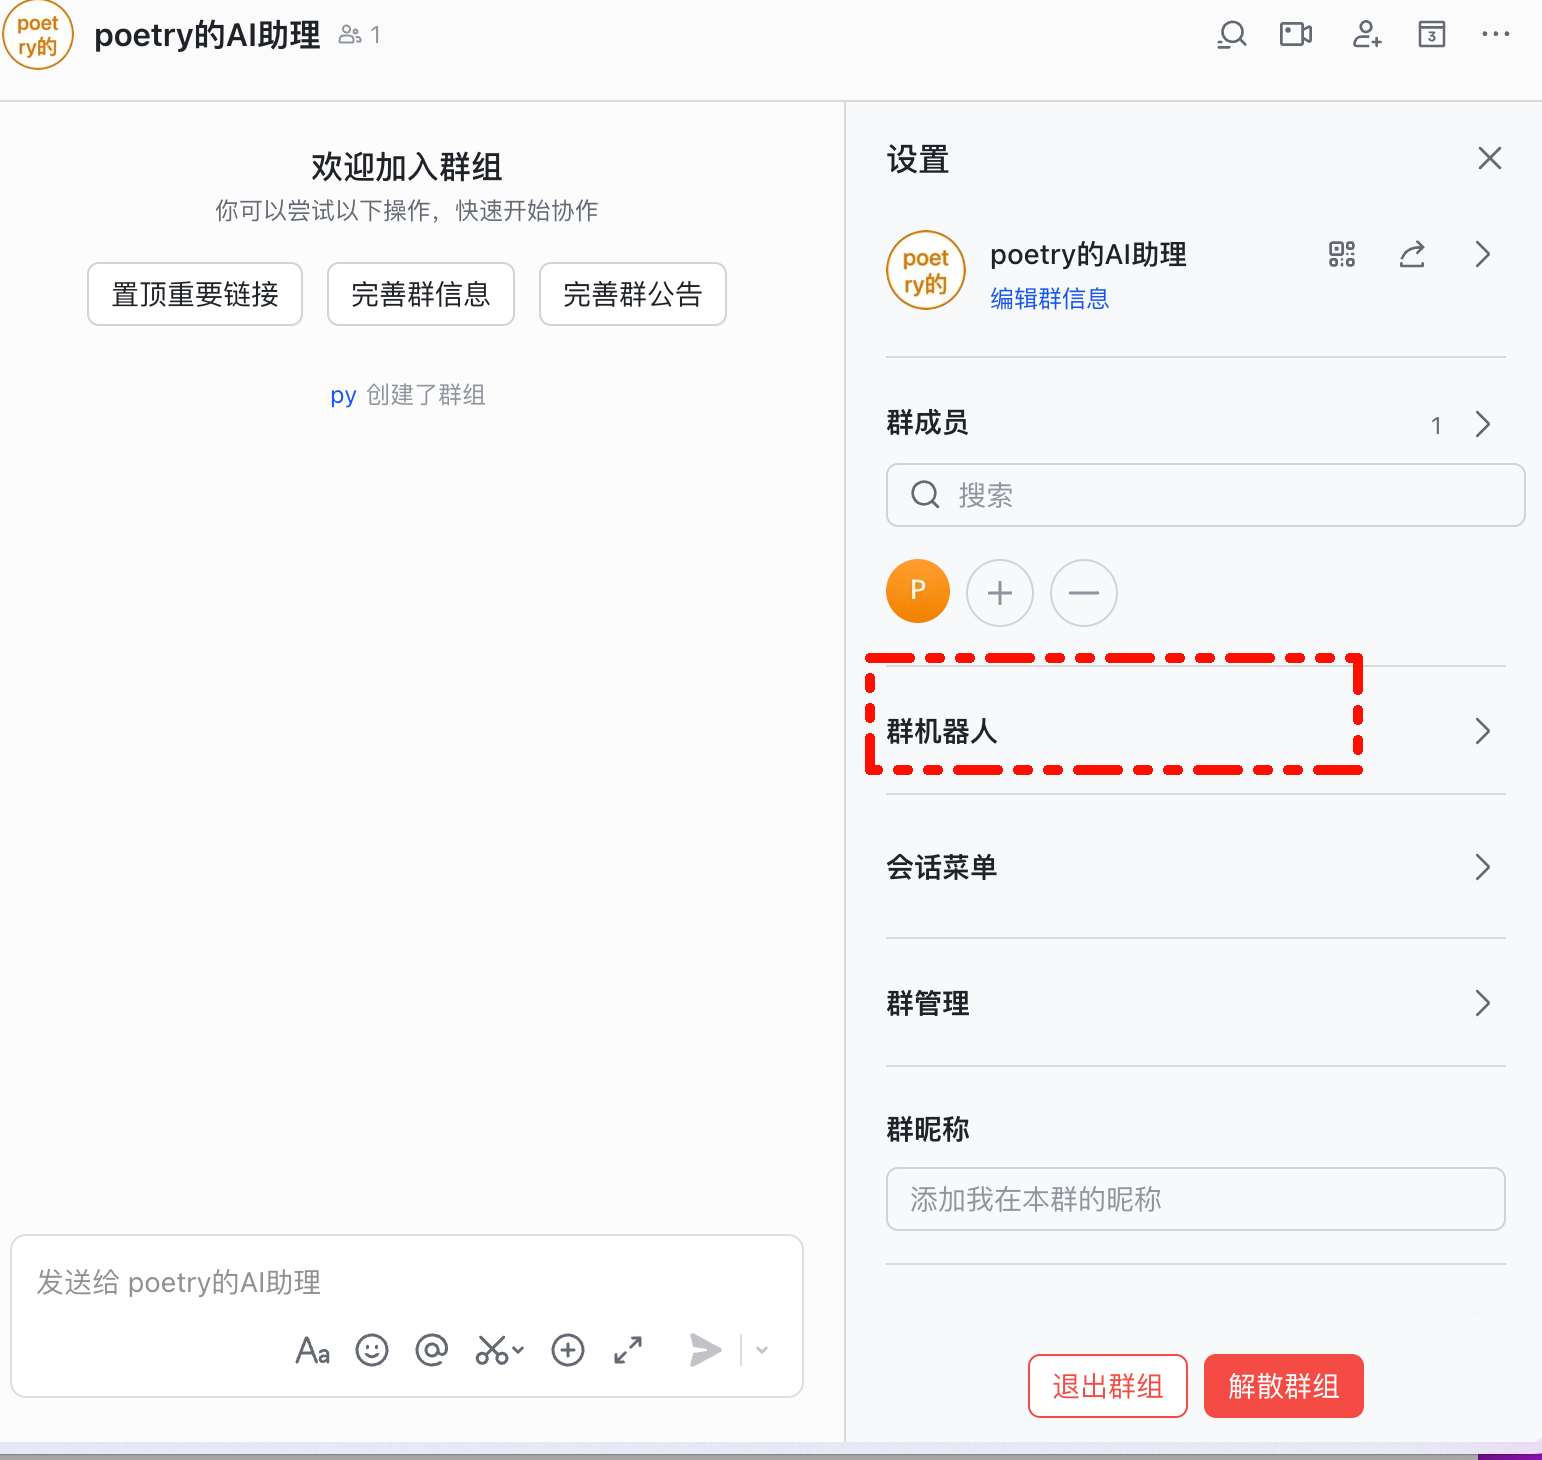
Task: Click the group nickname input field
Action: click(x=1195, y=1199)
